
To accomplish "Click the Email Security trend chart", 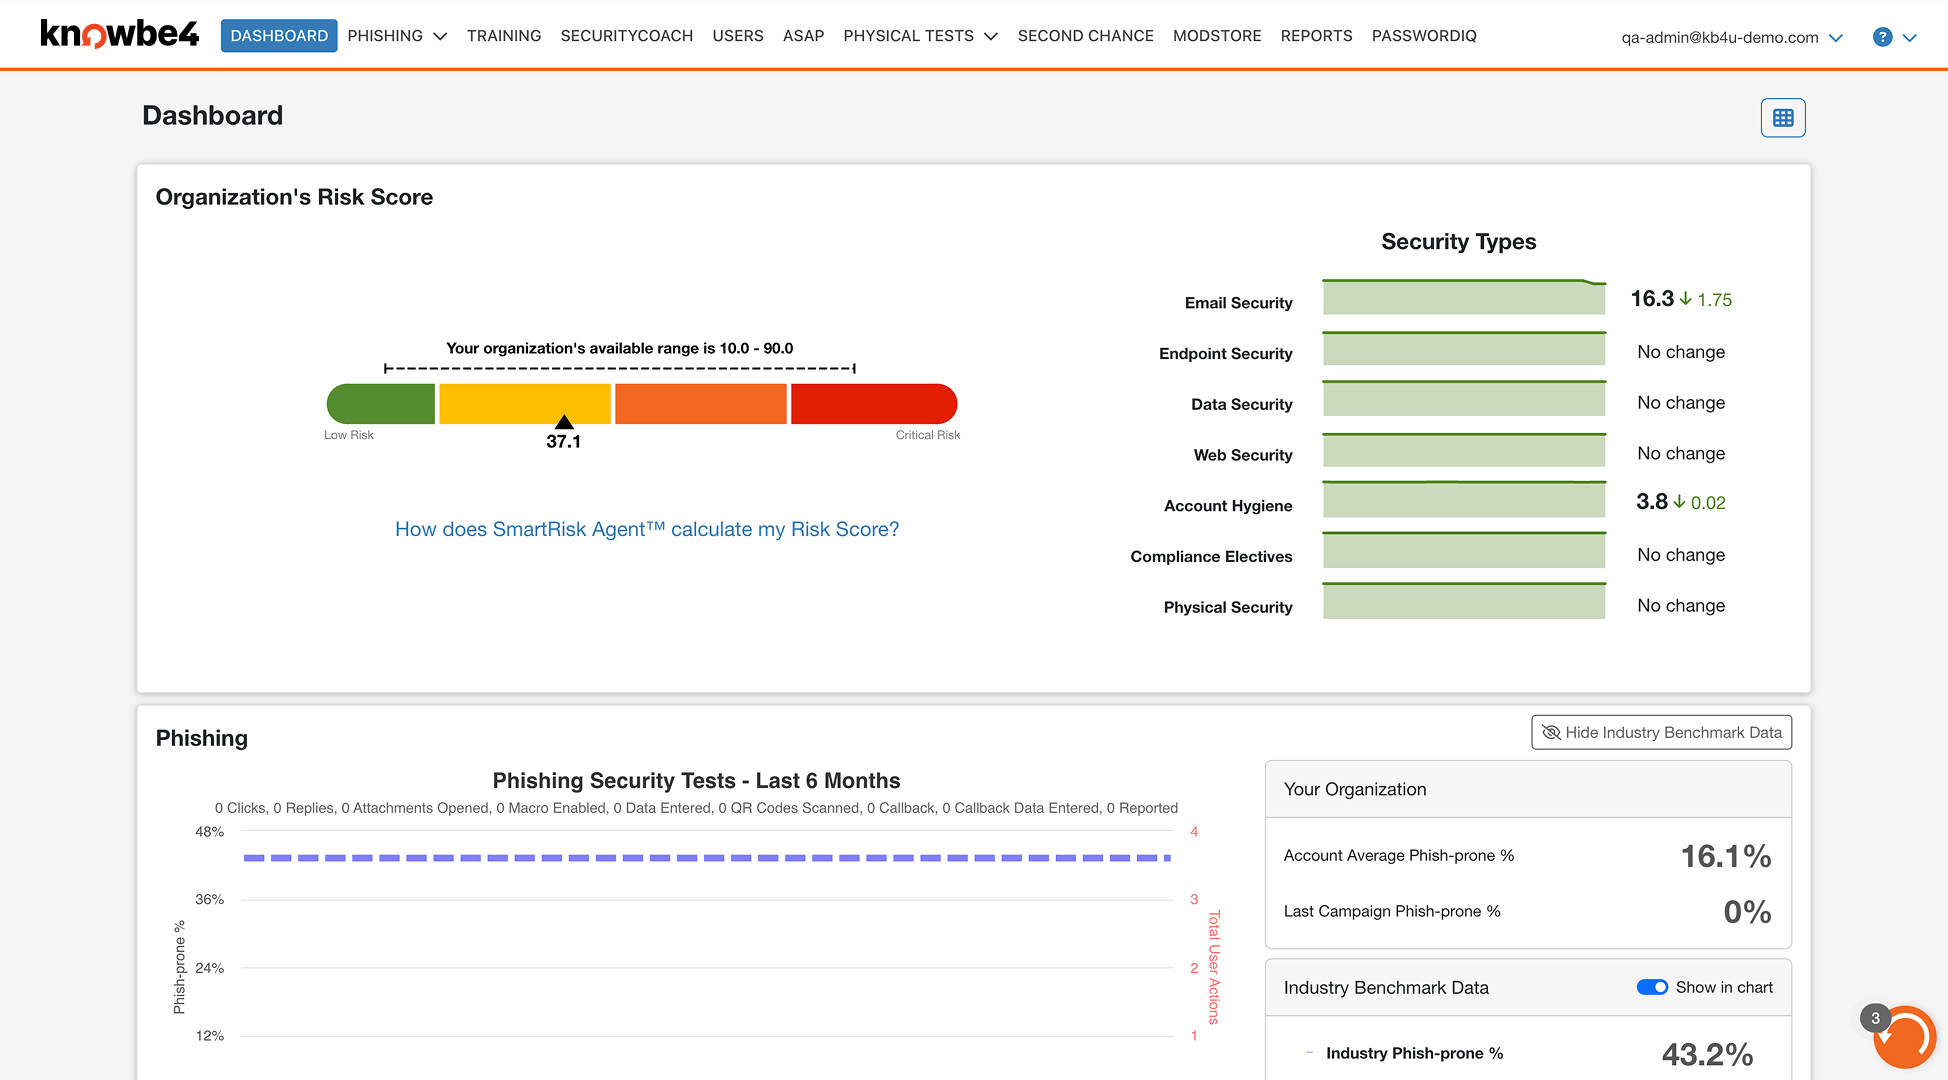I will (1464, 297).
